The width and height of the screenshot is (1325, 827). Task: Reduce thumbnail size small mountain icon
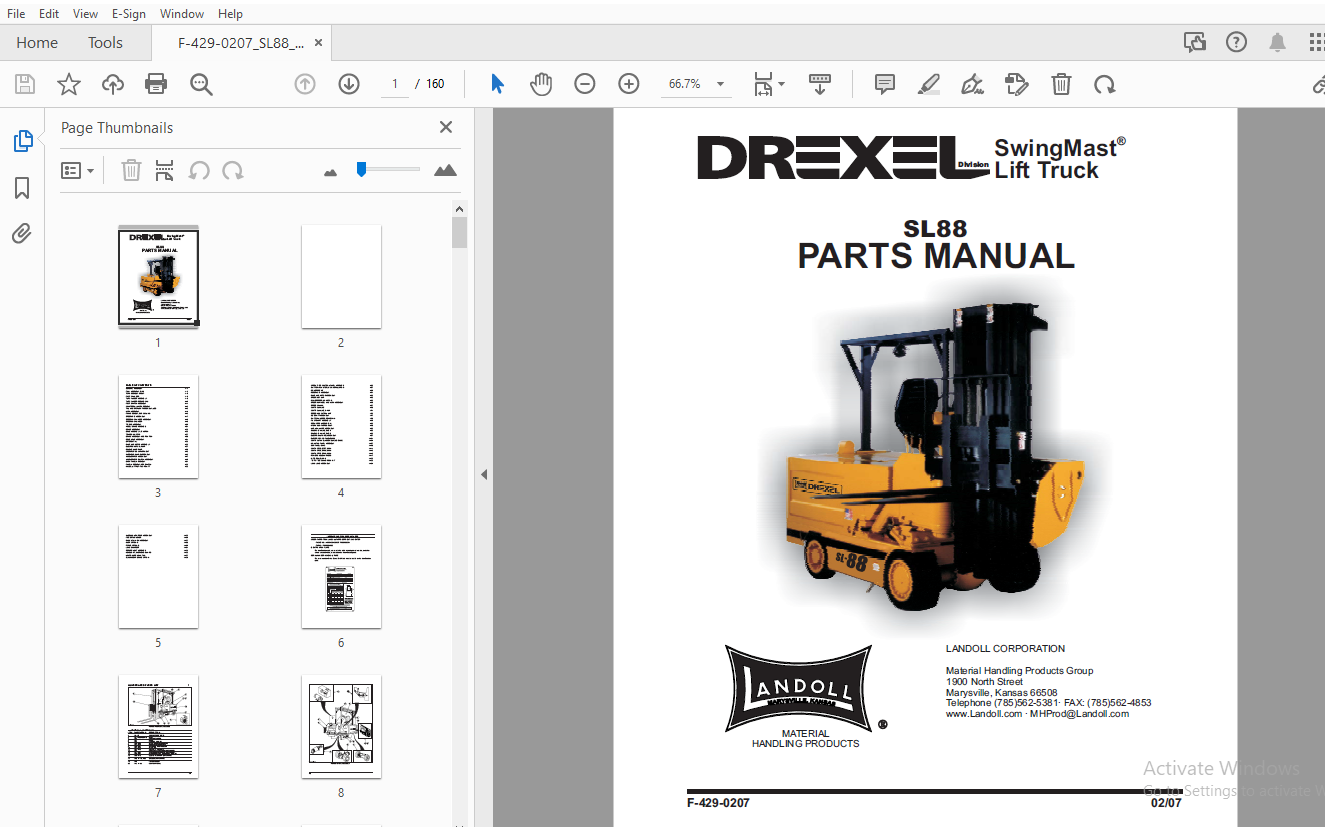tap(331, 172)
